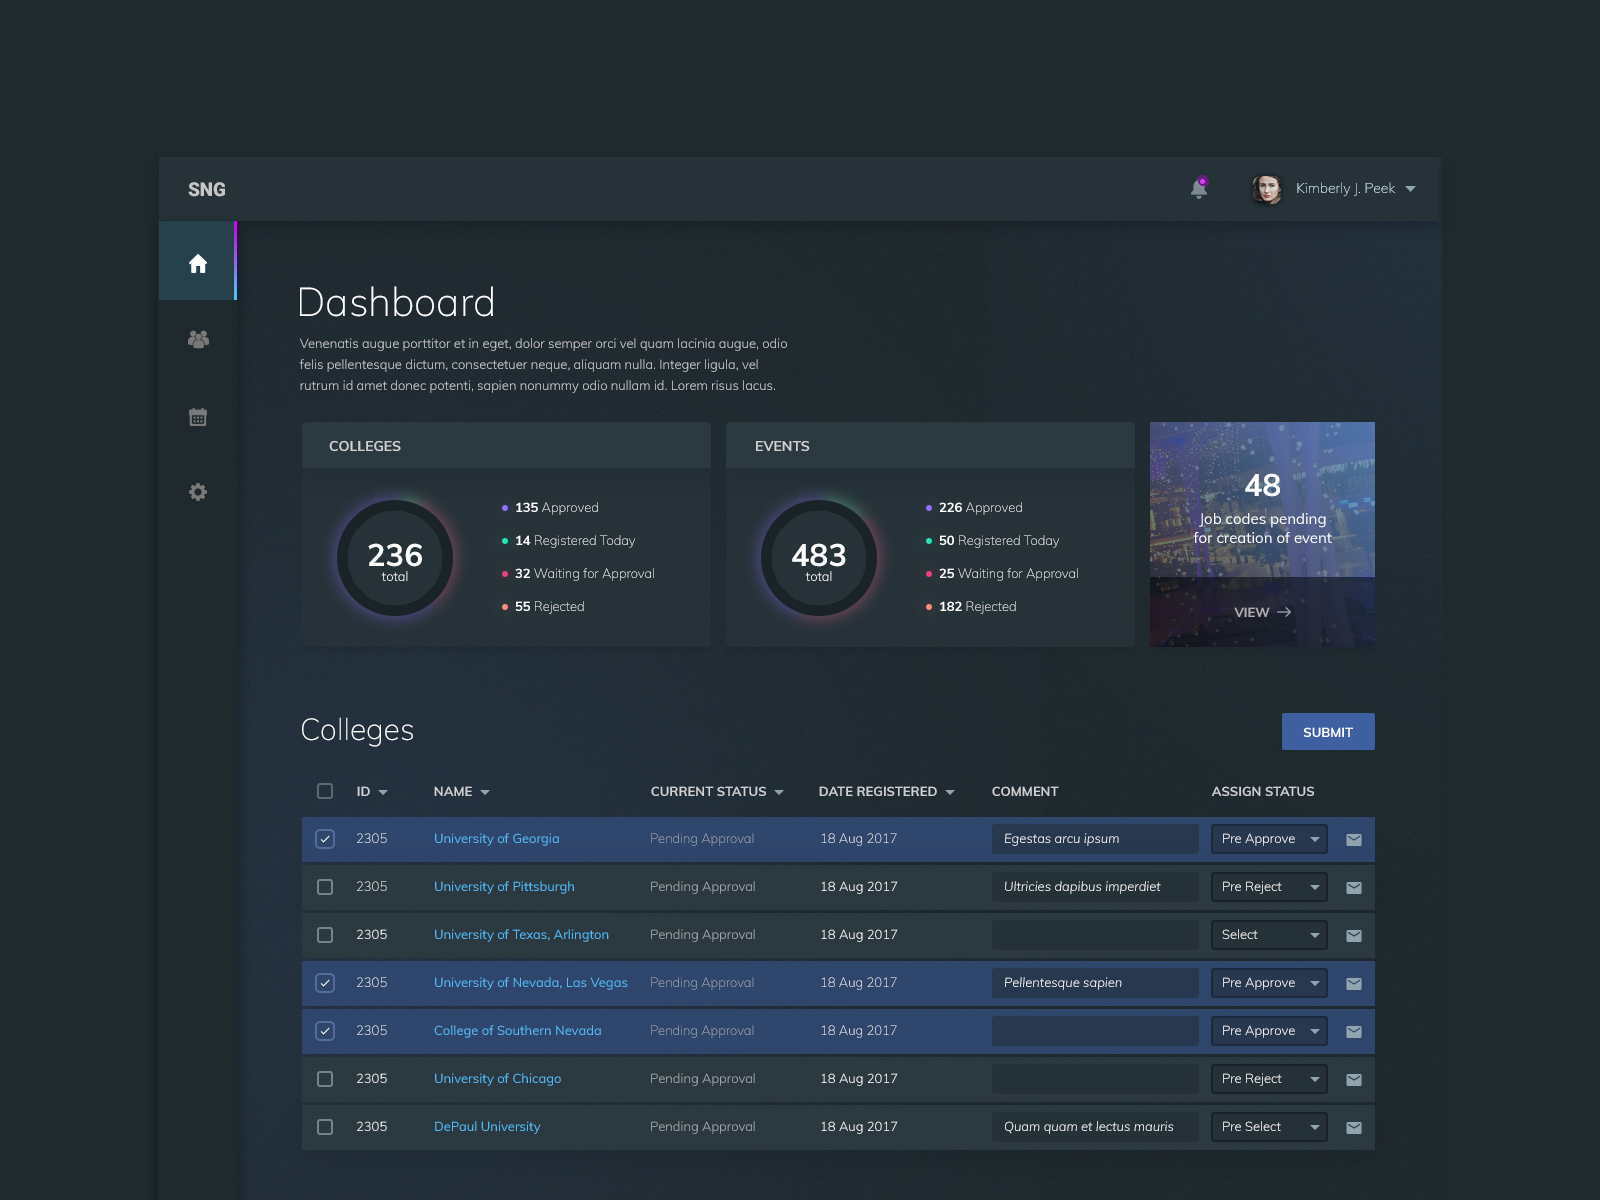This screenshot has height=1200, width=1600.
Task: Open notifications via the bell icon
Action: tap(1198, 188)
